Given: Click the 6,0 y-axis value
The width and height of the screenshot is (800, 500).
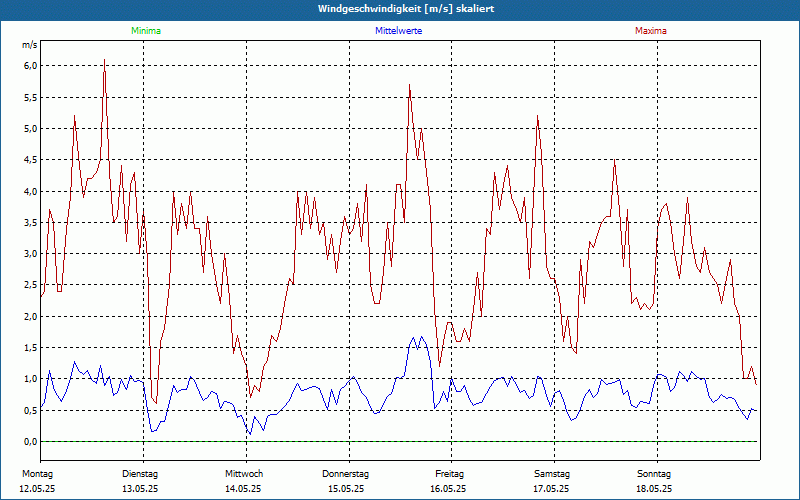Looking at the screenshot, I should click(31, 66).
